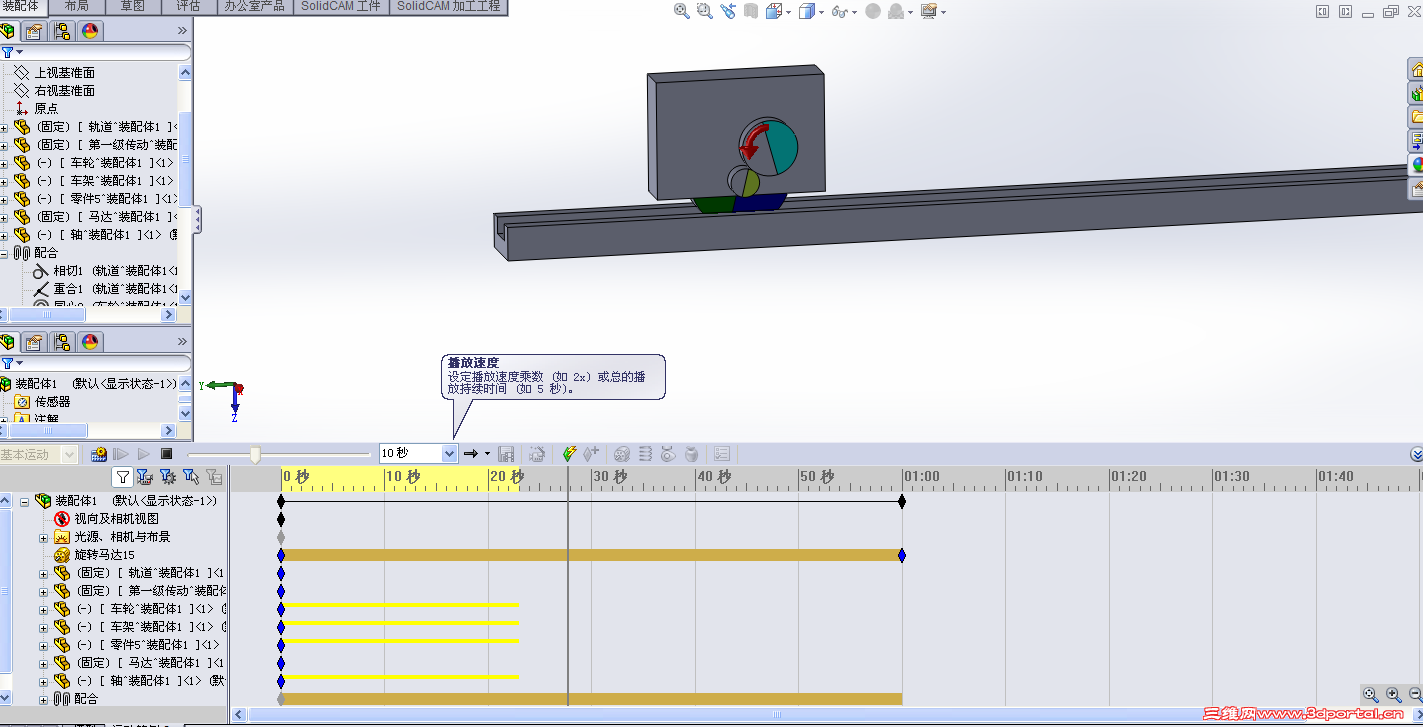
Task: Open the Animation Wizard icon
Action: pos(537,454)
